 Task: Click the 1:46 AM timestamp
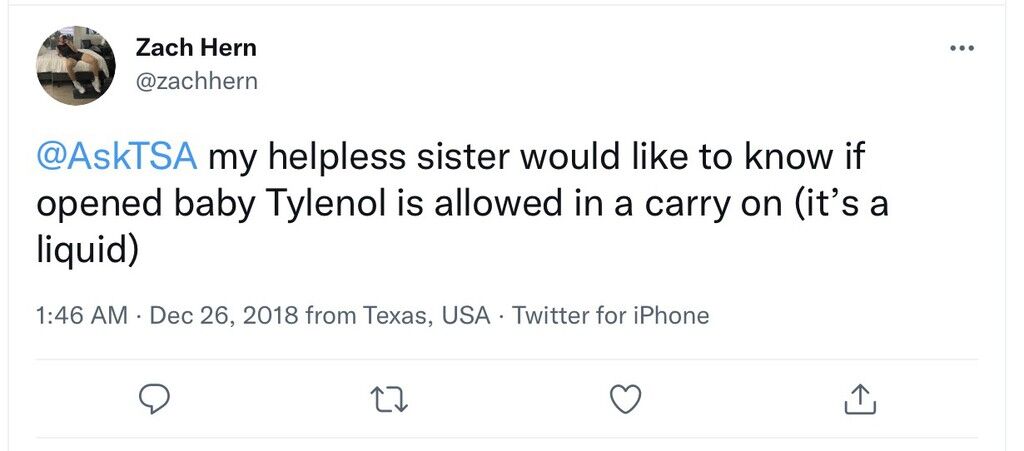(82, 315)
